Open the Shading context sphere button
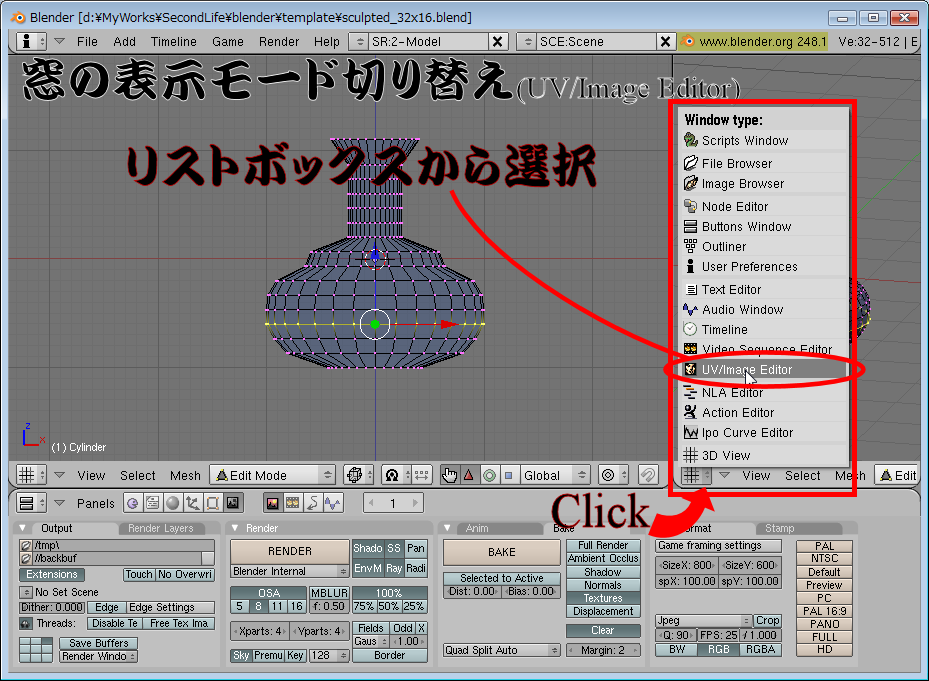Screen dimensions: 929x681 (x=172, y=503)
